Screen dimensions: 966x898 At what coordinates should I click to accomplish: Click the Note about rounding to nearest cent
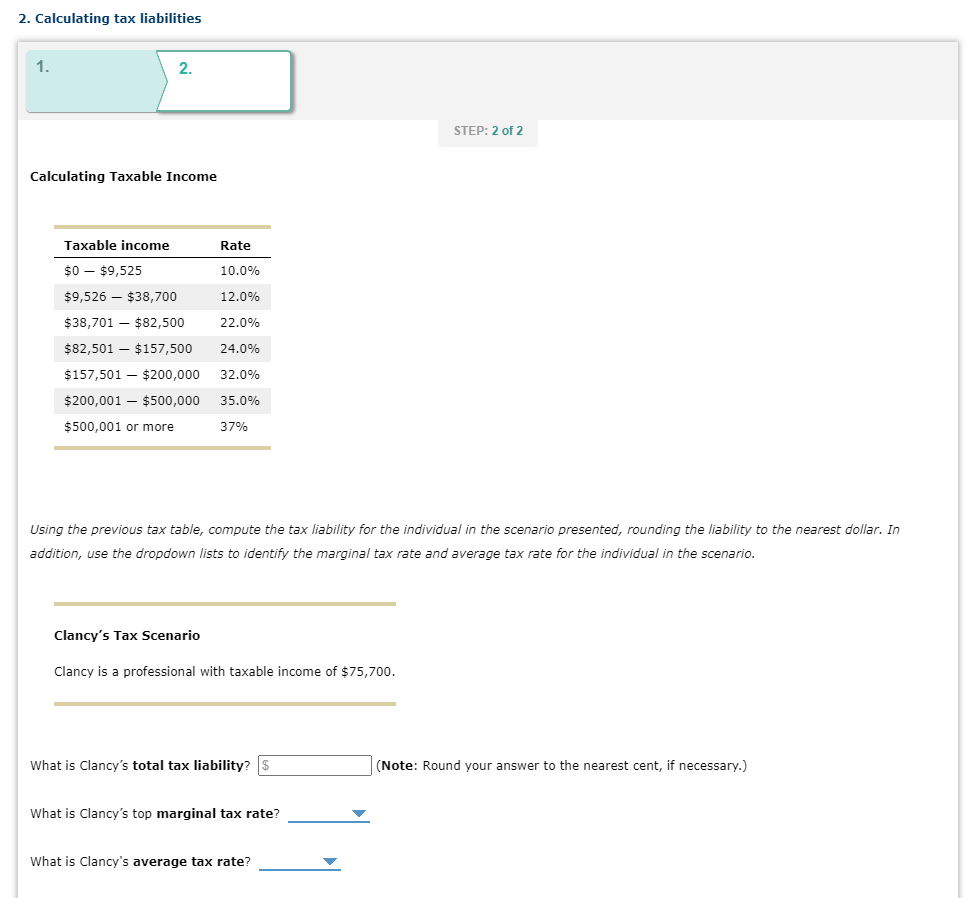(561, 766)
